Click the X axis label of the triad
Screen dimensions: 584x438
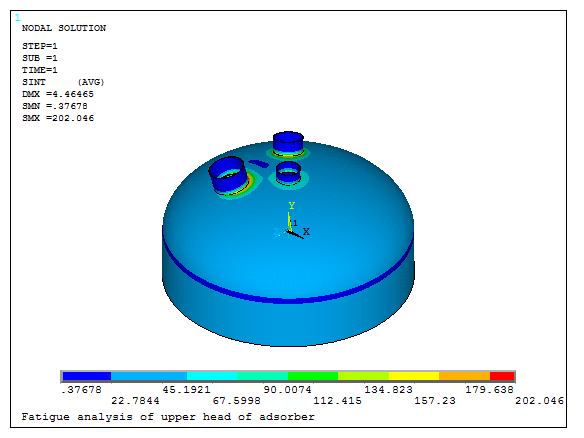tap(306, 232)
